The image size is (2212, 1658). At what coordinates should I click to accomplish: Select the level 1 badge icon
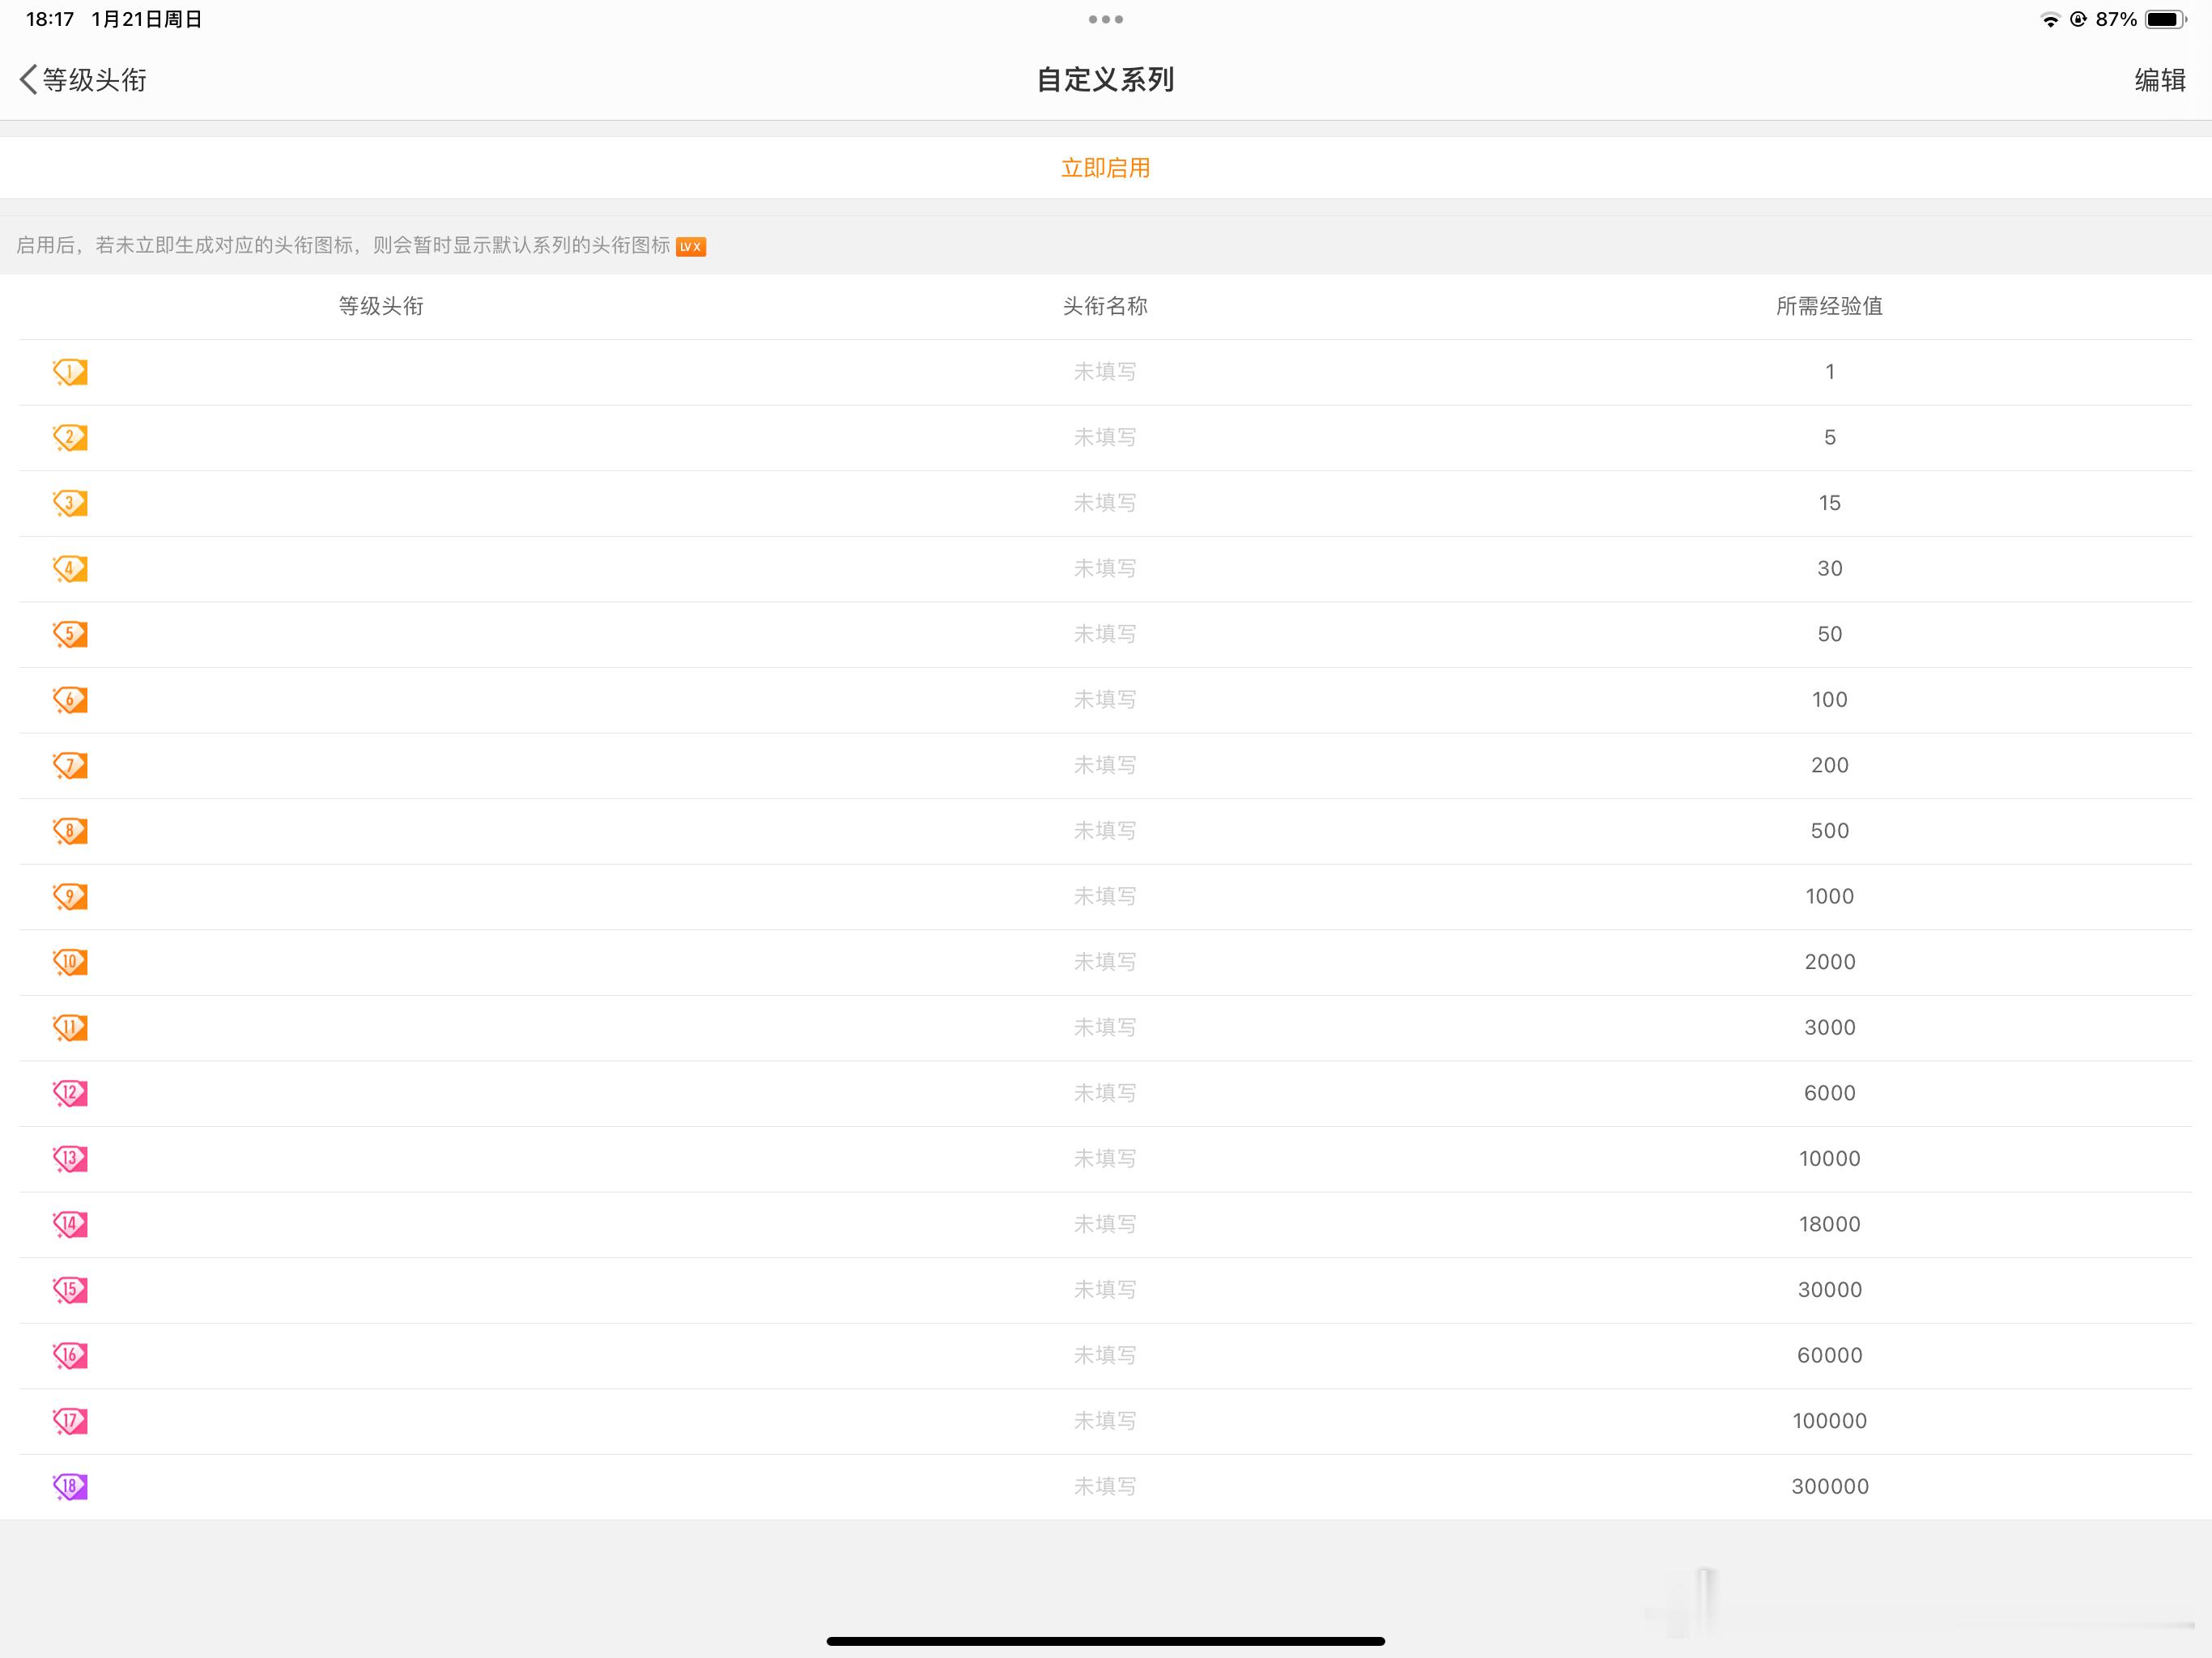click(70, 372)
